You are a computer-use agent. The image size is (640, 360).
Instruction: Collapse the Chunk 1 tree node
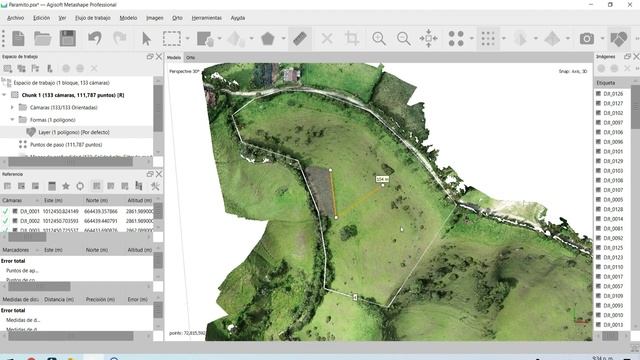tap(4, 95)
